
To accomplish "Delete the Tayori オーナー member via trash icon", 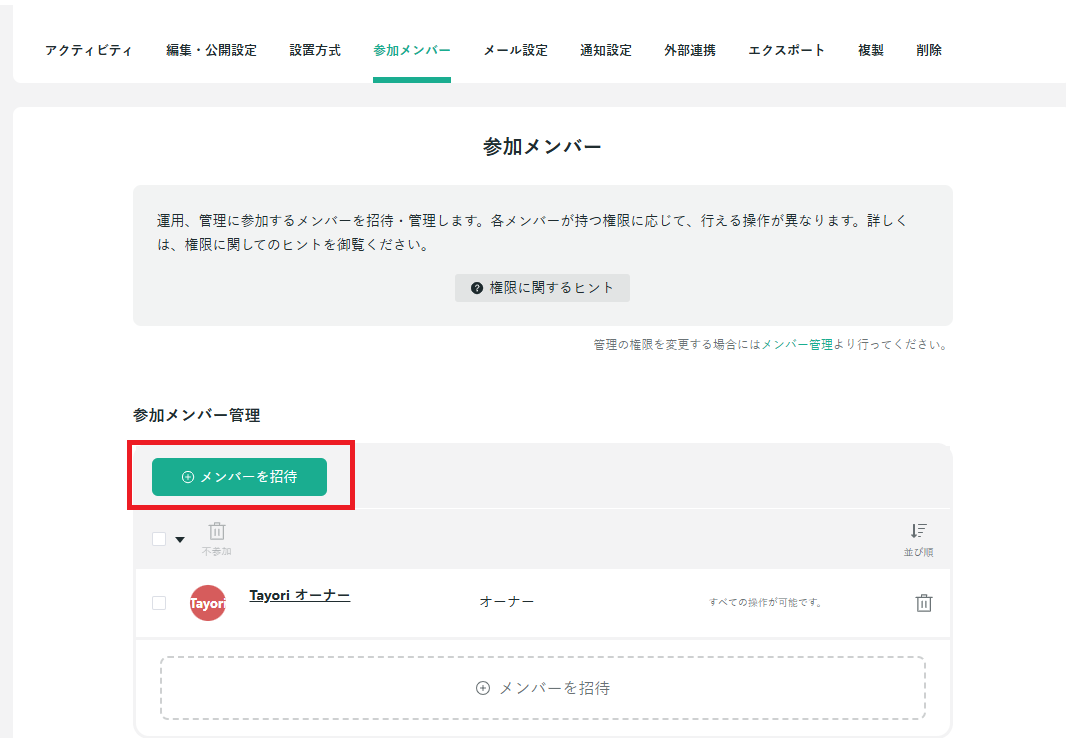I will 923,603.
